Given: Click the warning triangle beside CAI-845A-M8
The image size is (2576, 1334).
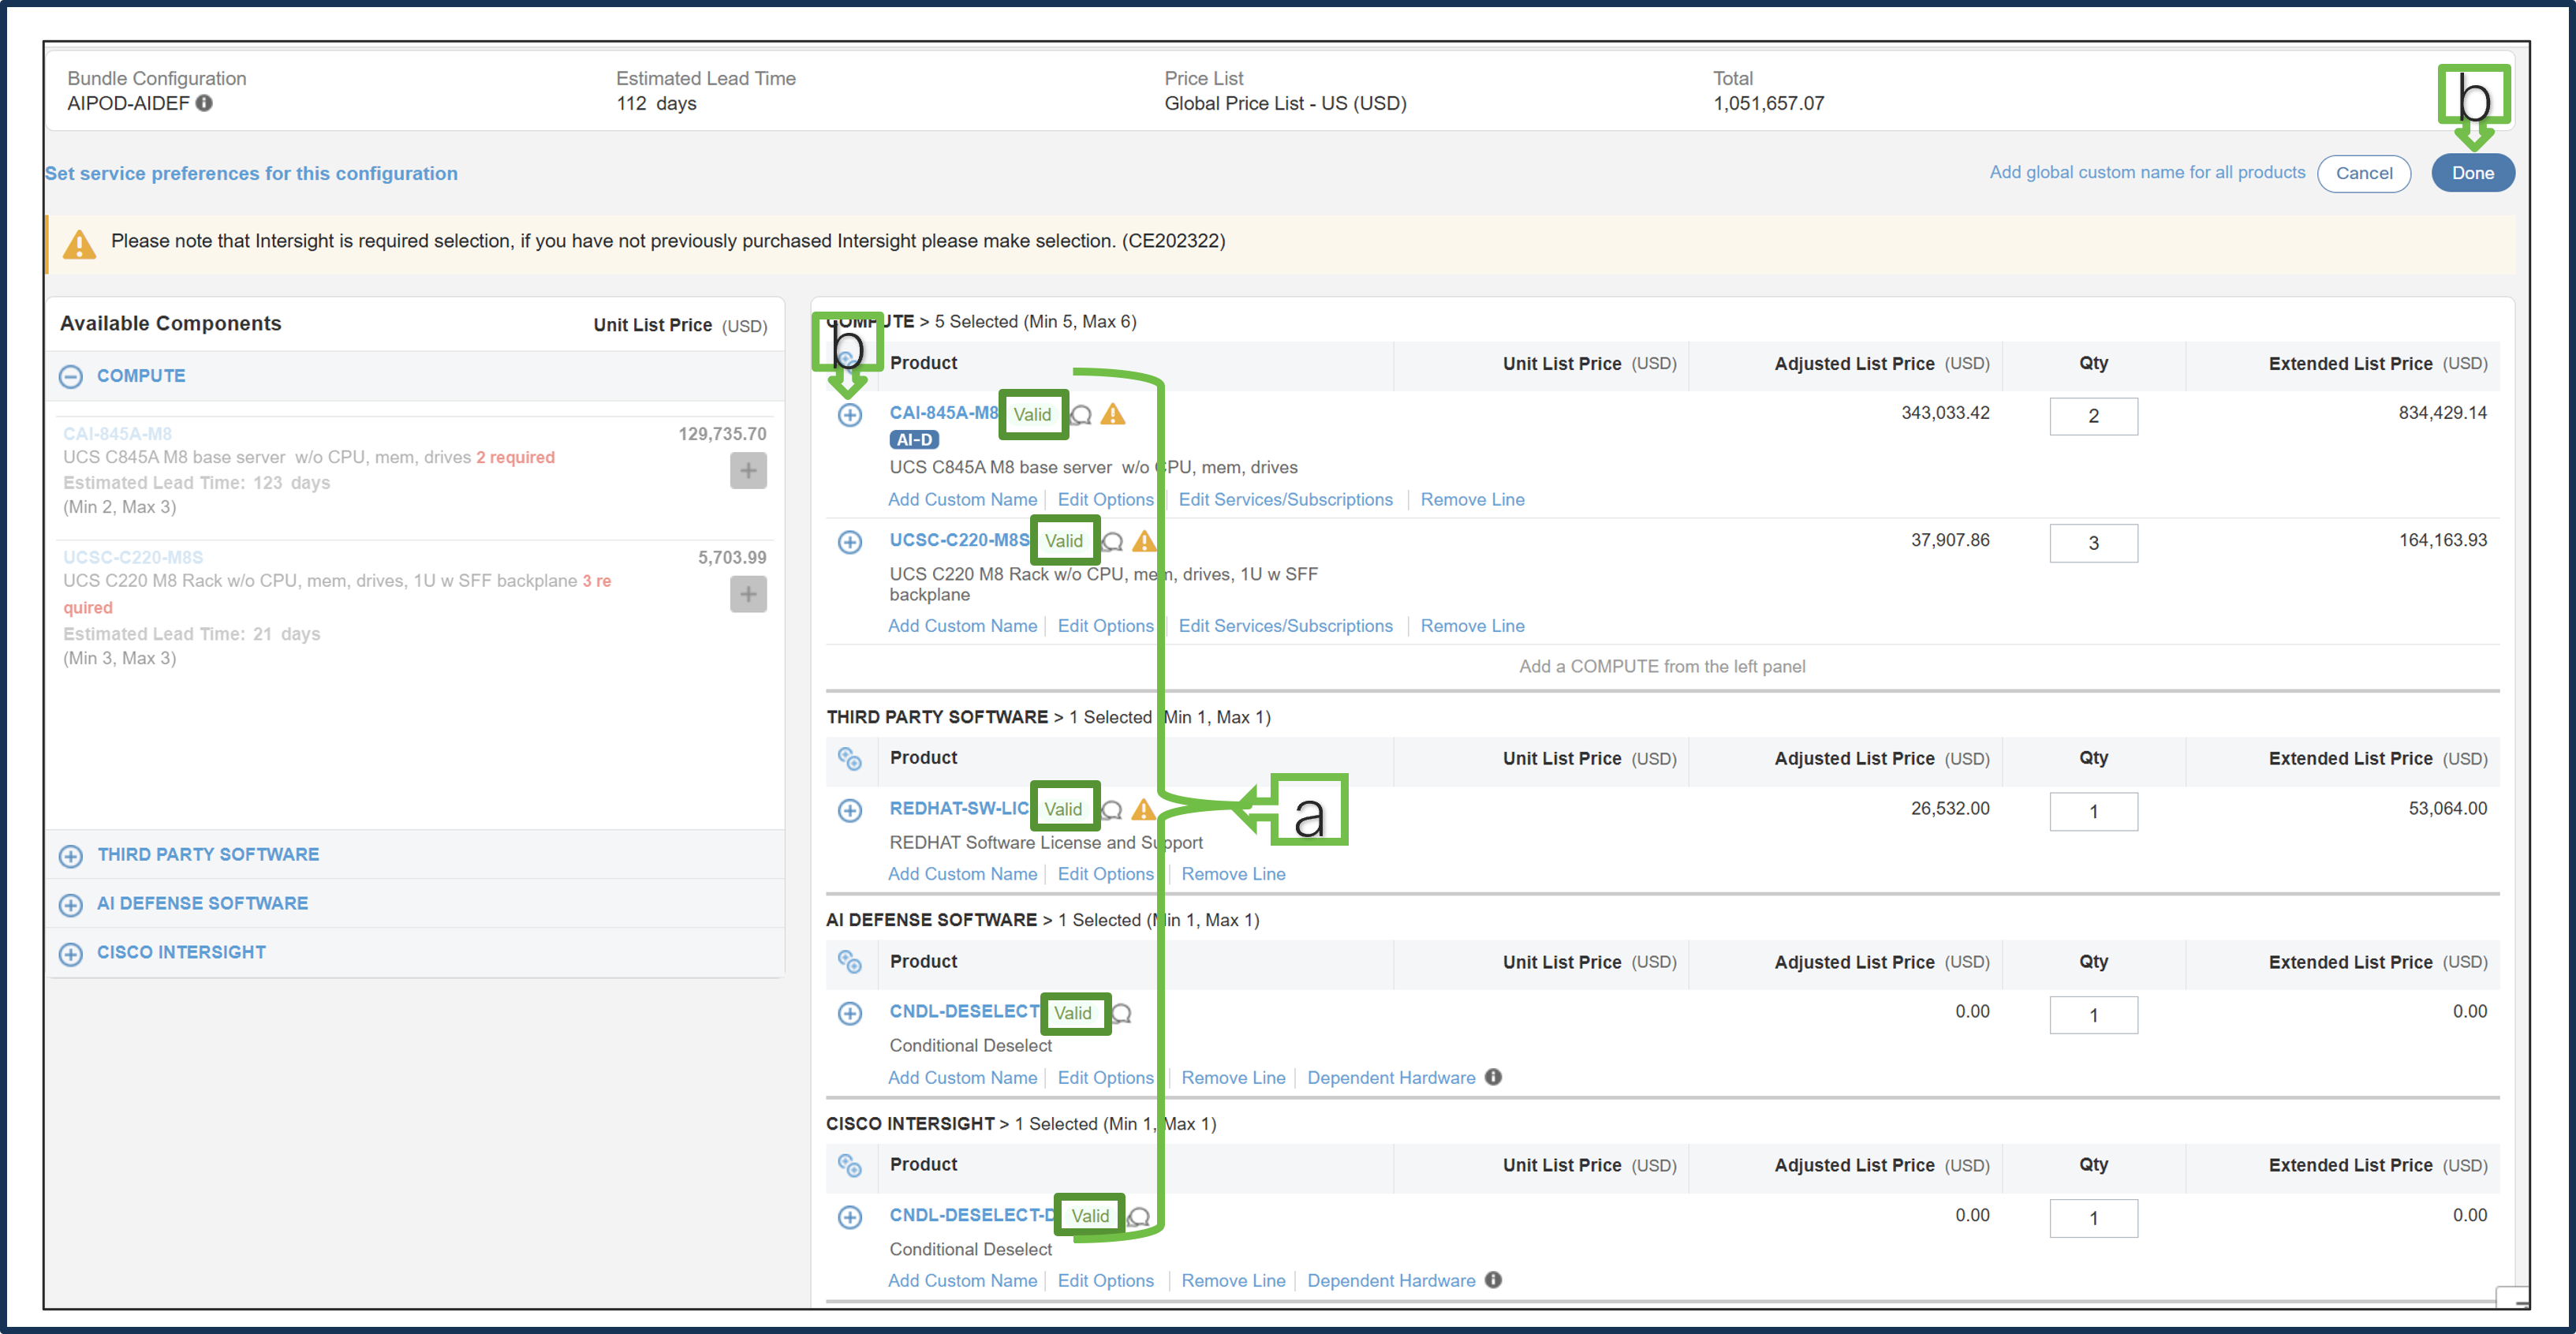Looking at the screenshot, I should coord(1114,414).
